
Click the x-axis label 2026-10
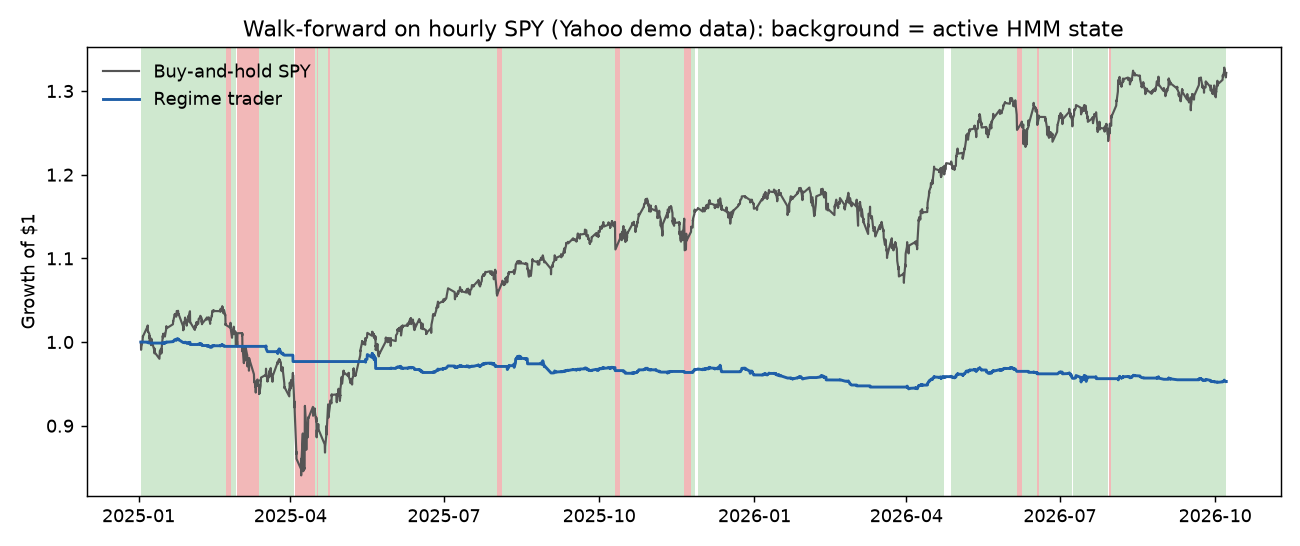[1213, 517]
